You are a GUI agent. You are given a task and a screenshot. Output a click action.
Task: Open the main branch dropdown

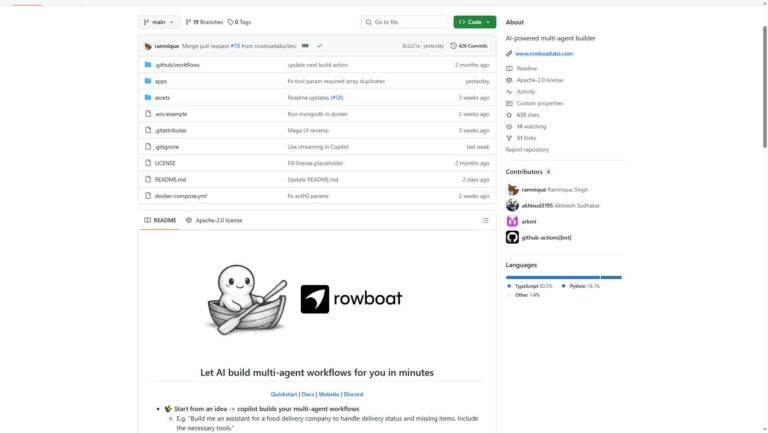pos(159,22)
